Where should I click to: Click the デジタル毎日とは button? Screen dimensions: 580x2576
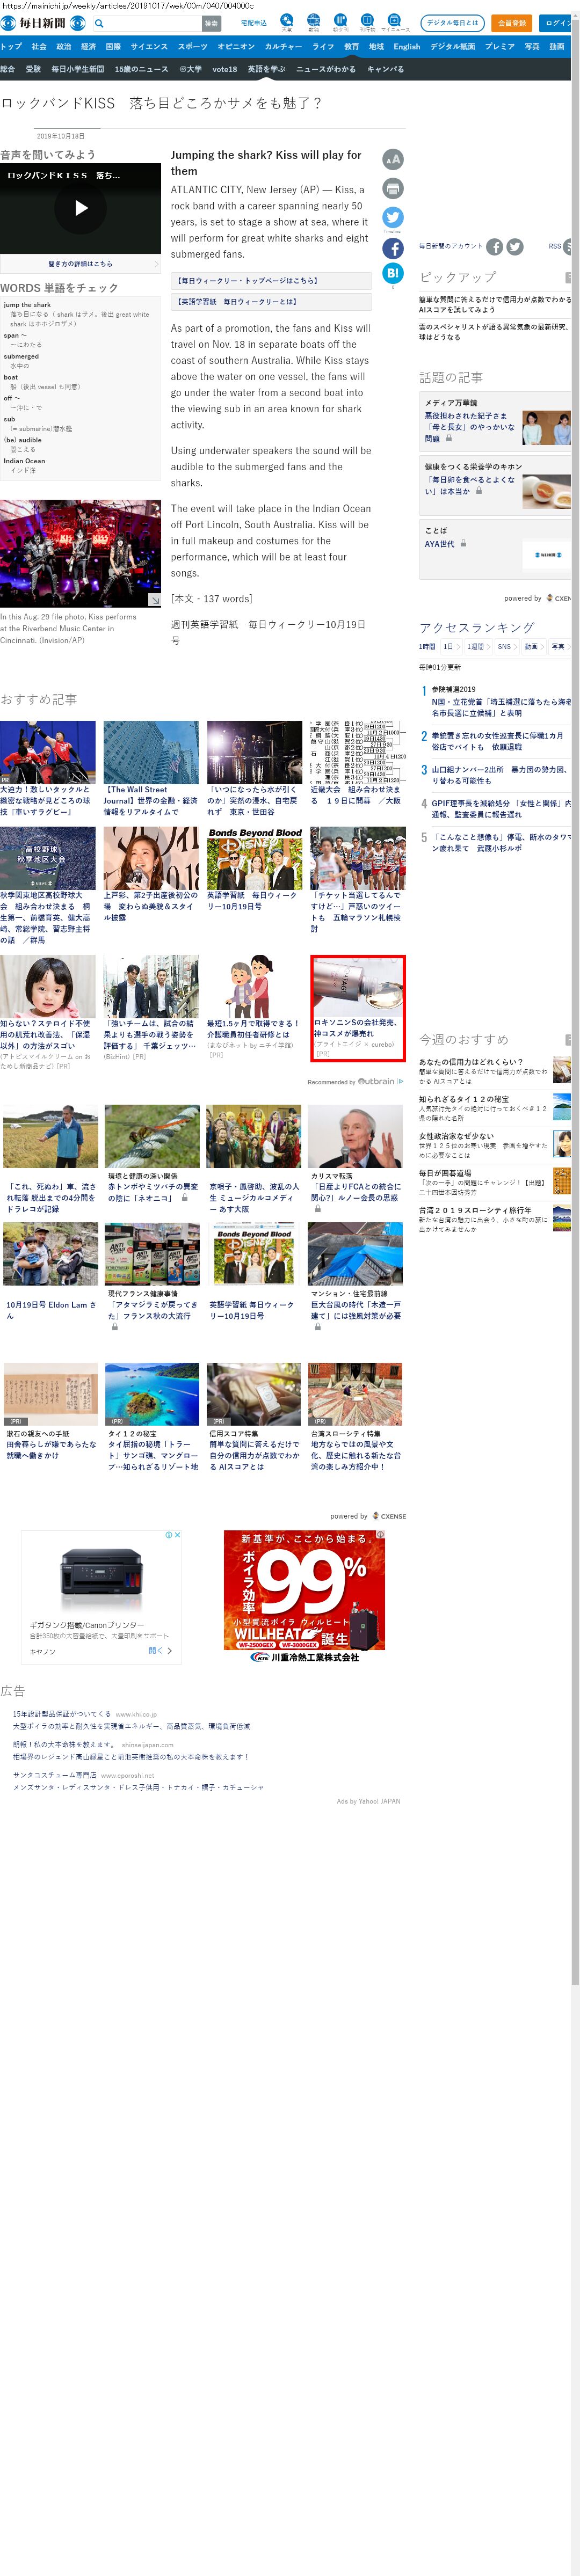tap(453, 23)
